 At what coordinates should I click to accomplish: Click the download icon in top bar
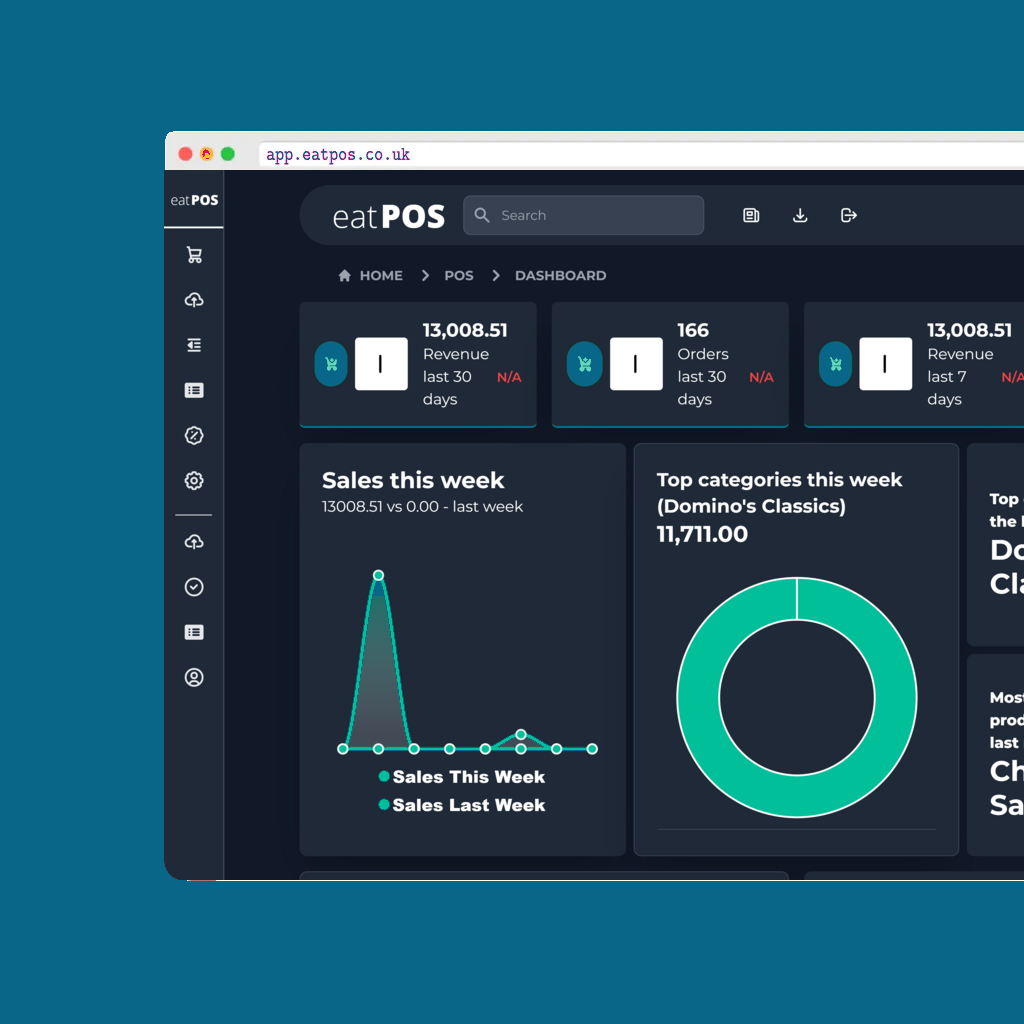pos(800,215)
